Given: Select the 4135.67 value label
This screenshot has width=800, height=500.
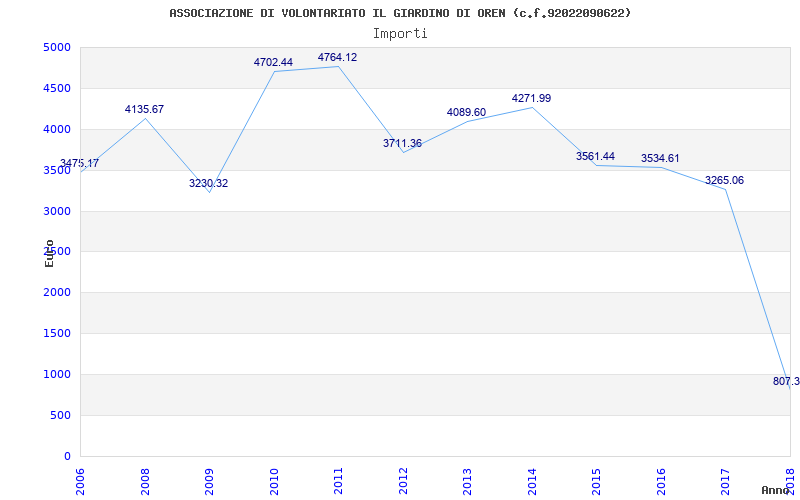Looking at the screenshot, I should [144, 109].
